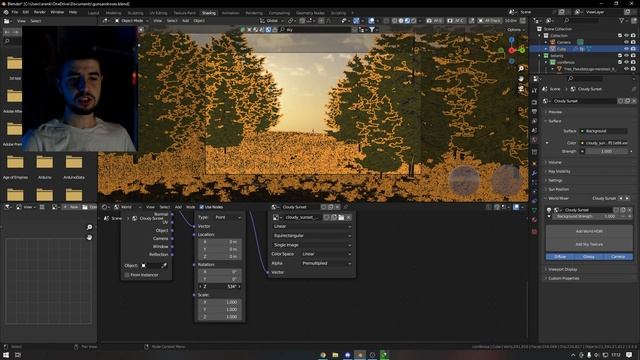Expand the Viewport Display panel

point(562,269)
